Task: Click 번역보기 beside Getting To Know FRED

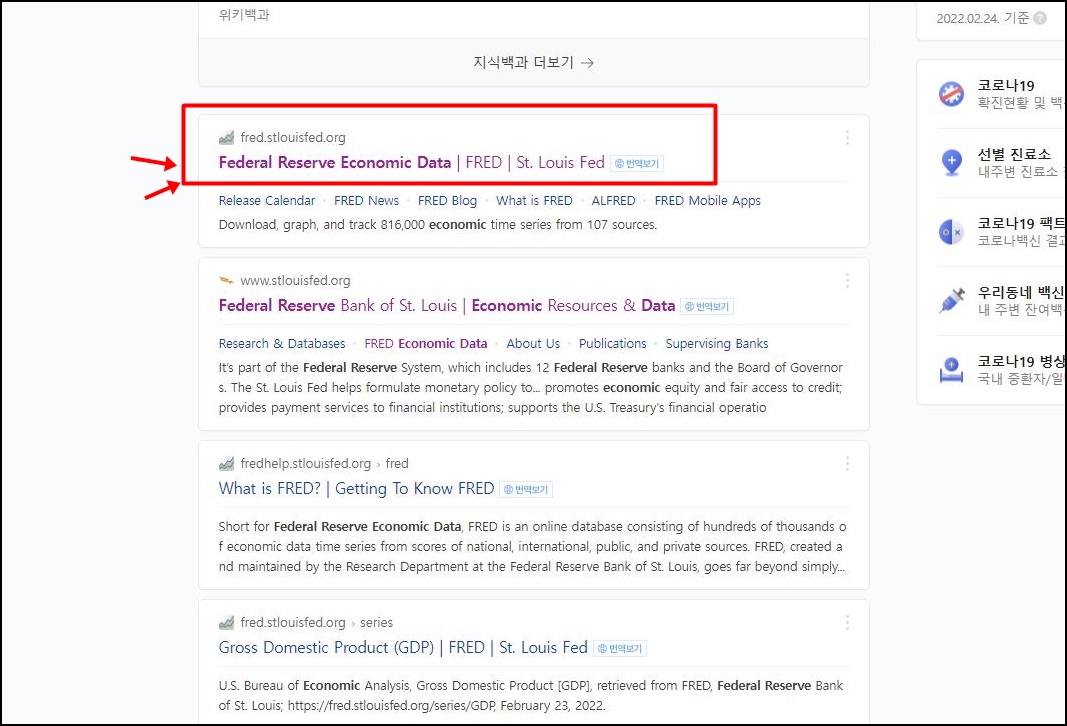Action: [526, 489]
